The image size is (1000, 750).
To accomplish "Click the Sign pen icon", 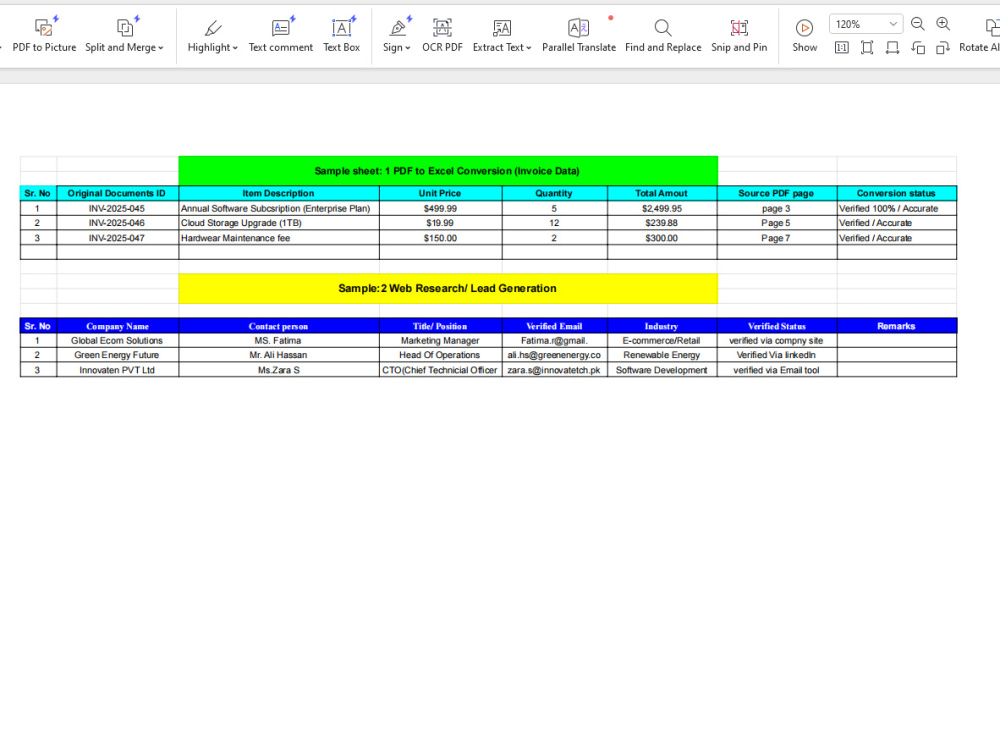I will (397, 27).
